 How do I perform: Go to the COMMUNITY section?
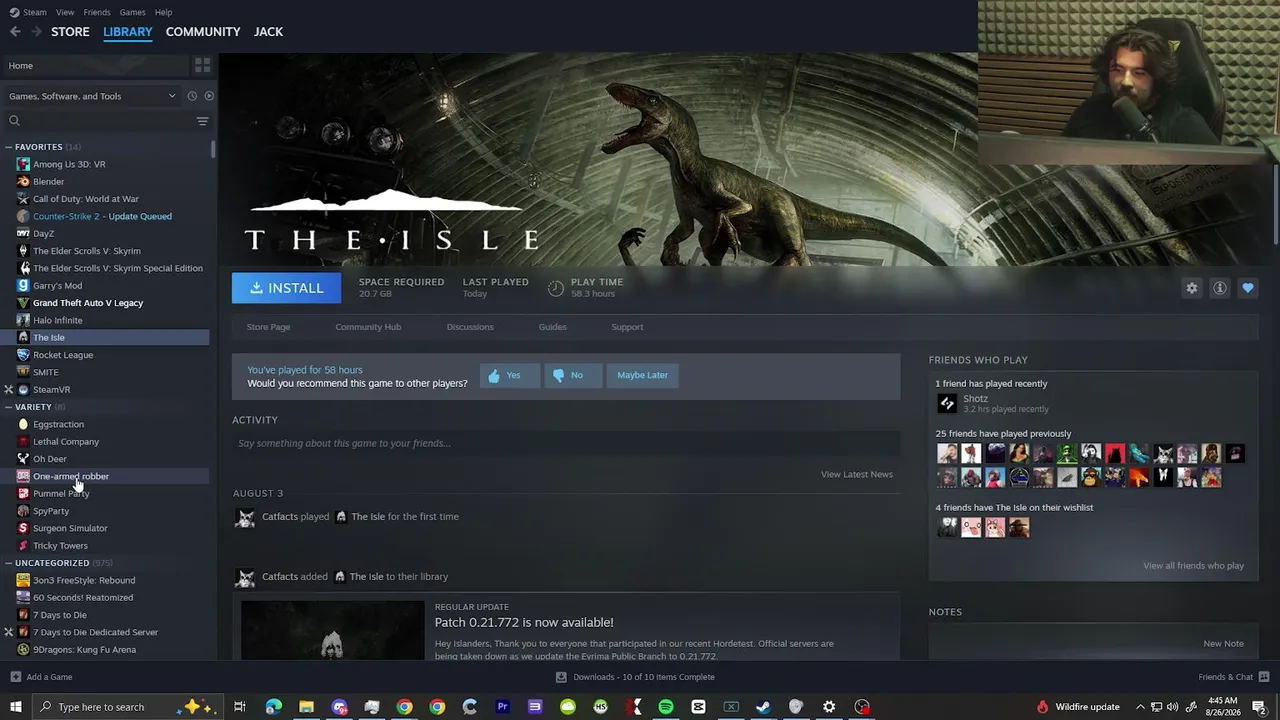(x=203, y=32)
